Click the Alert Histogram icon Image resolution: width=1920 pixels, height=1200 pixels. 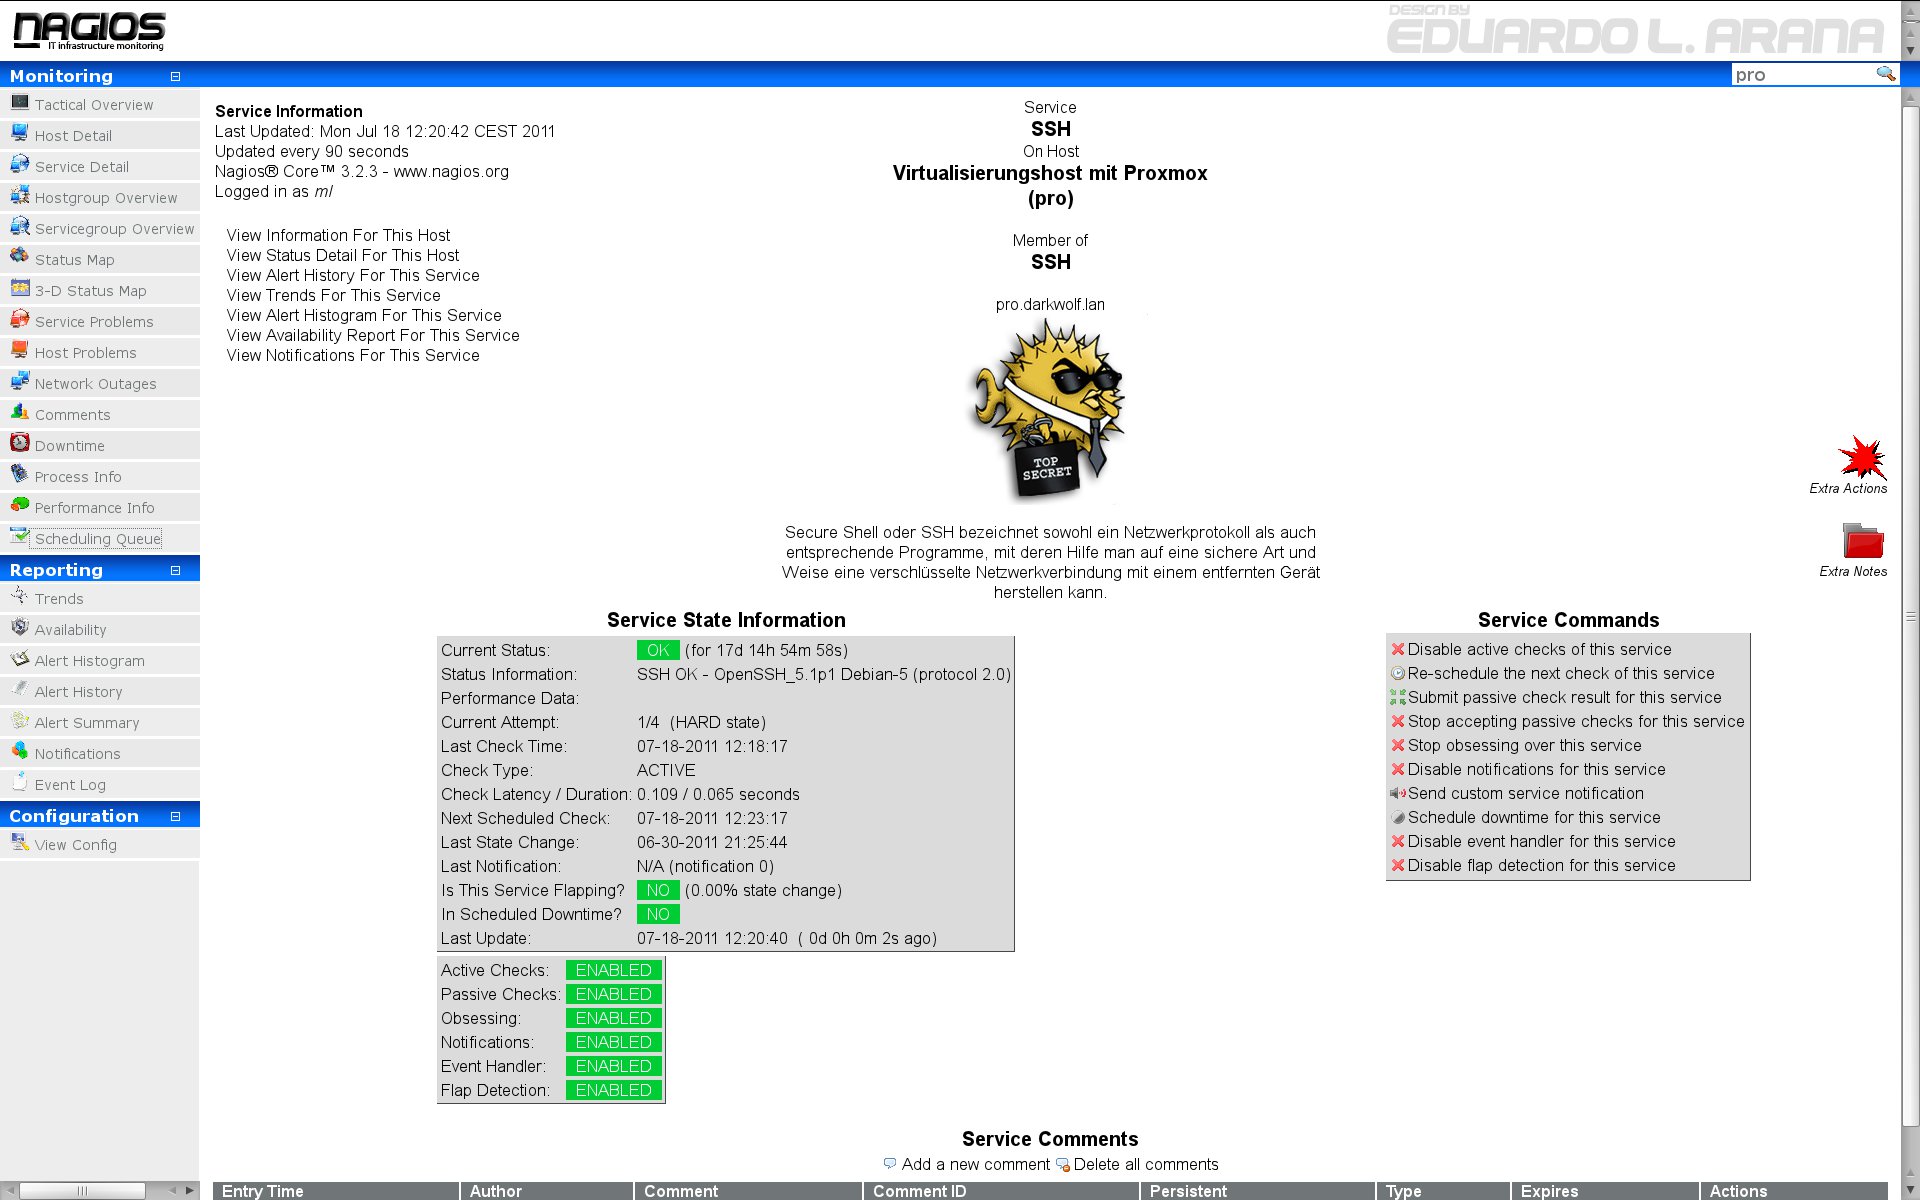pyautogui.click(x=20, y=658)
